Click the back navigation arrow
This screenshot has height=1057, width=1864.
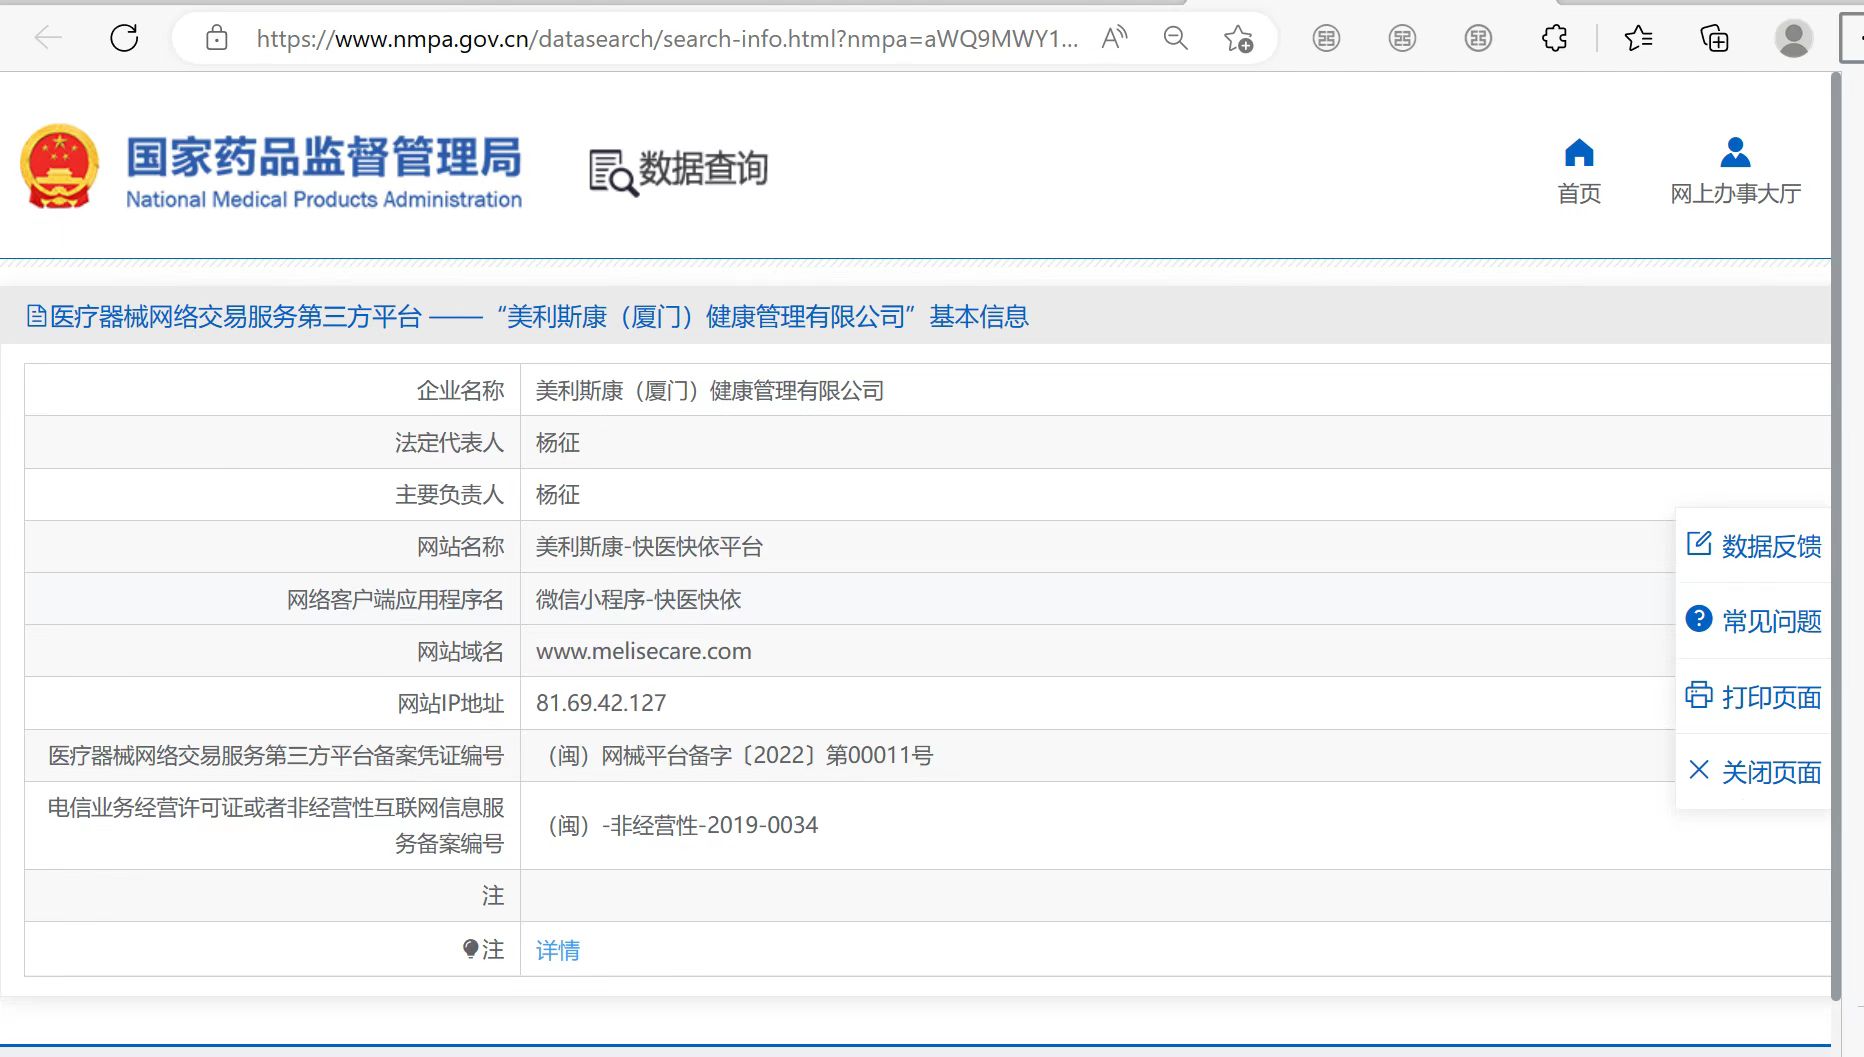pos(47,37)
